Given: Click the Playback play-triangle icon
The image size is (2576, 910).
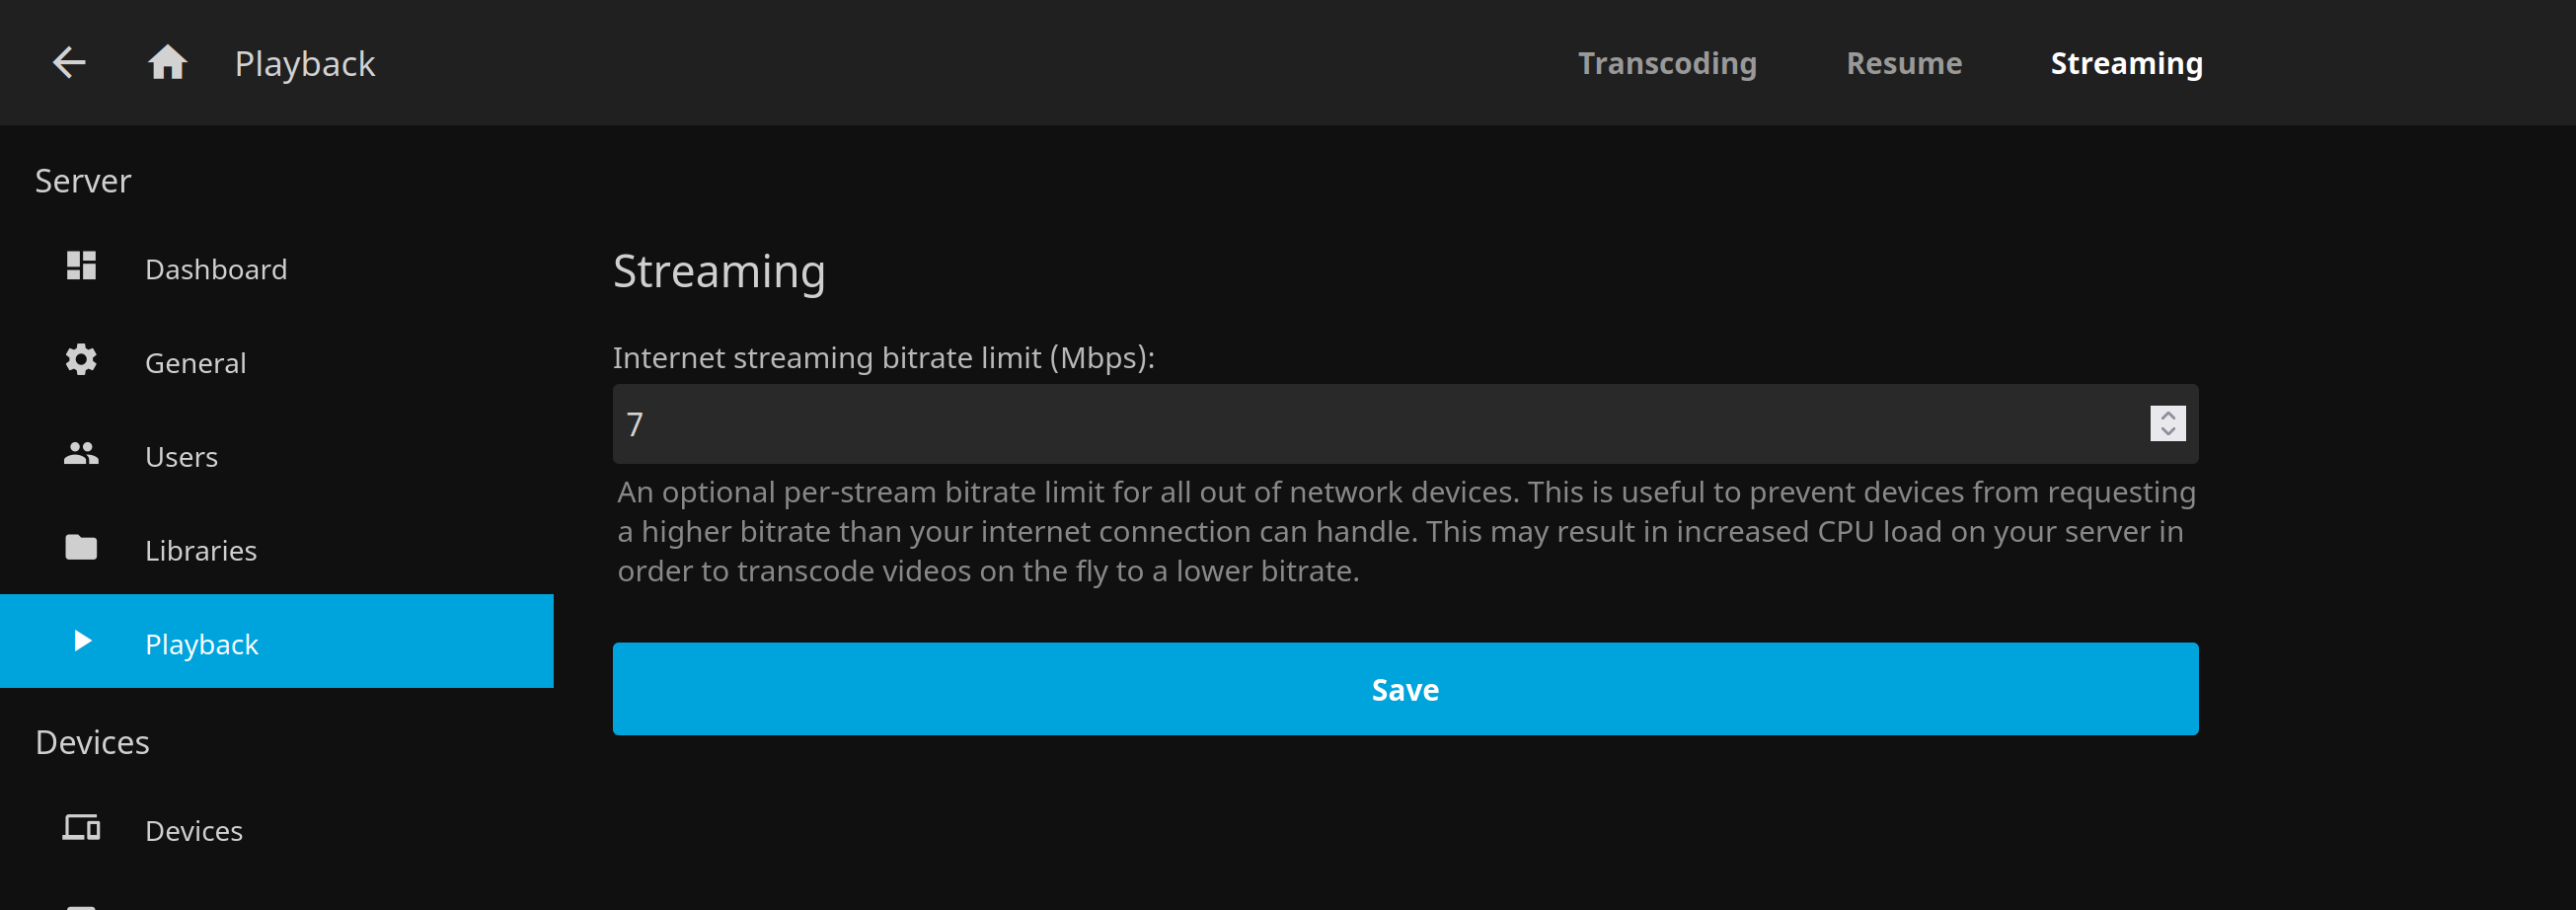Looking at the screenshot, I should [83, 642].
